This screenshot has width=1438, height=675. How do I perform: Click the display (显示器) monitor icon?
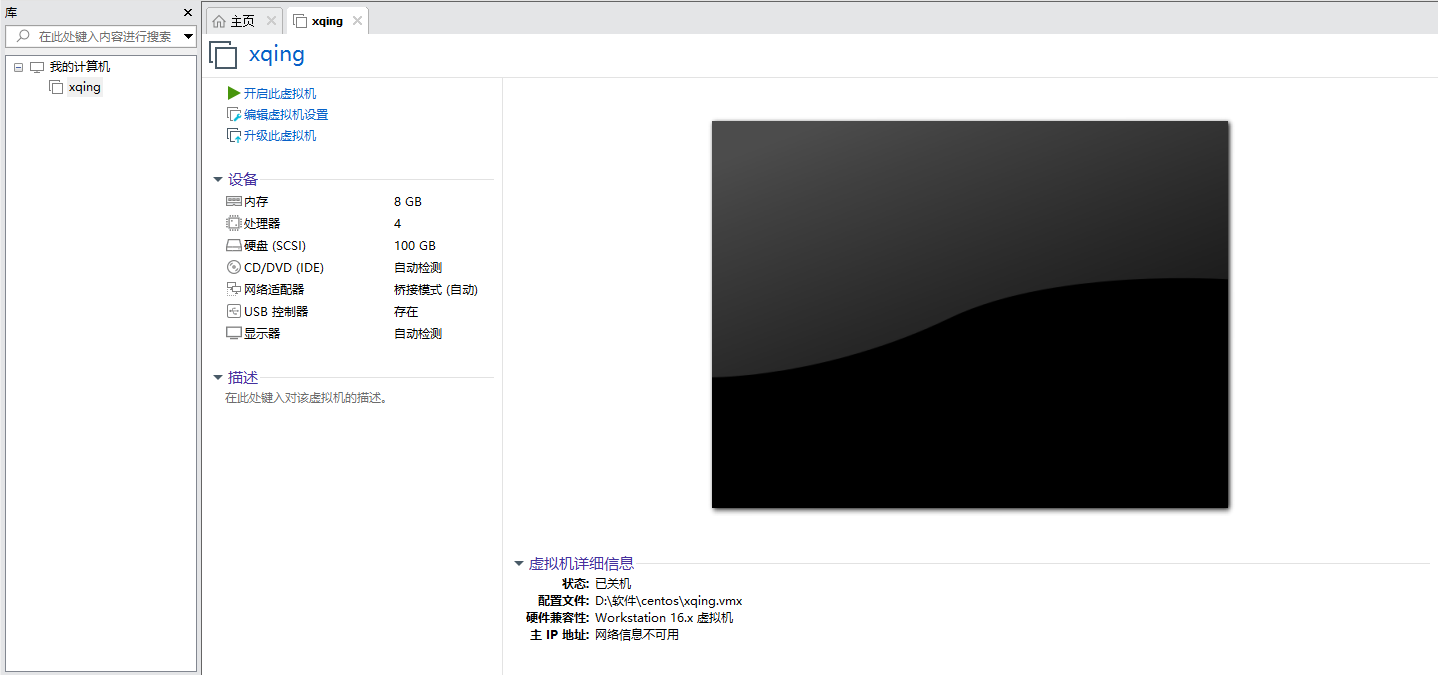click(234, 333)
